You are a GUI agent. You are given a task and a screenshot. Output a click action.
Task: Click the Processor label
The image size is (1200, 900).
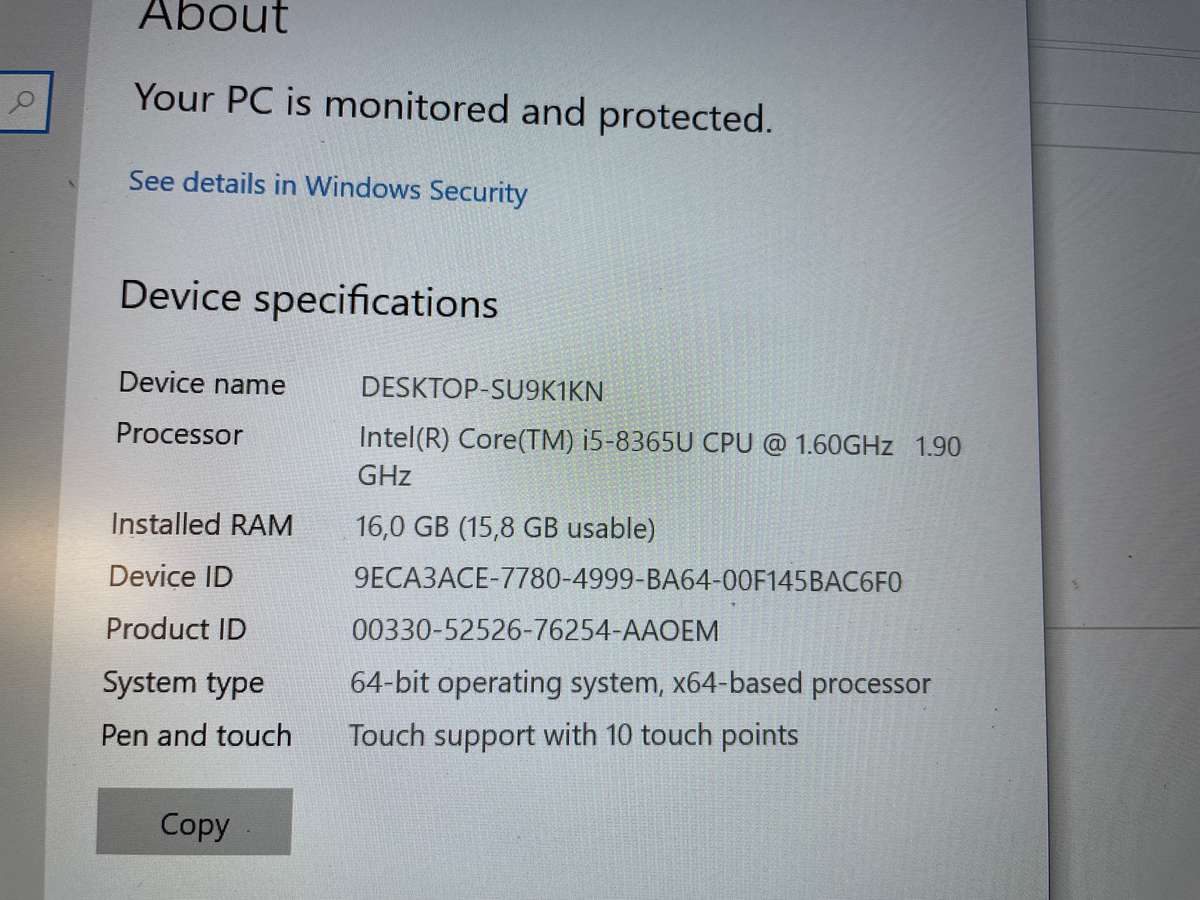[179, 434]
